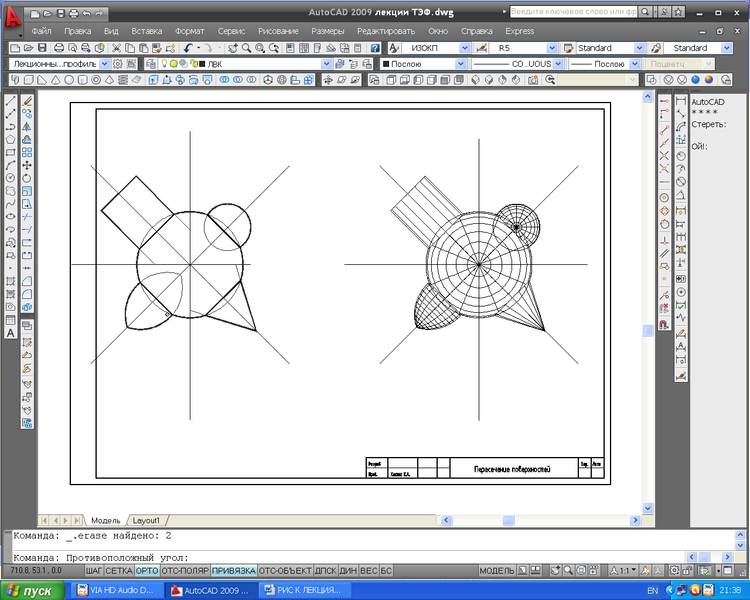Choose the Move tool

(x=27, y=165)
